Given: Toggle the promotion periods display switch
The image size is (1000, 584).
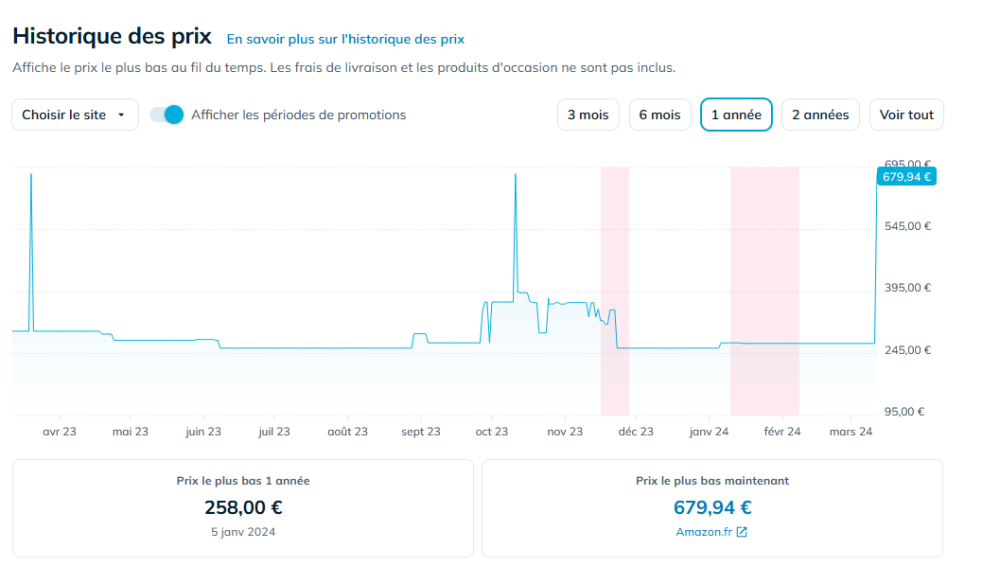Looking at the screenshot, I should click(x=167, y=115).
